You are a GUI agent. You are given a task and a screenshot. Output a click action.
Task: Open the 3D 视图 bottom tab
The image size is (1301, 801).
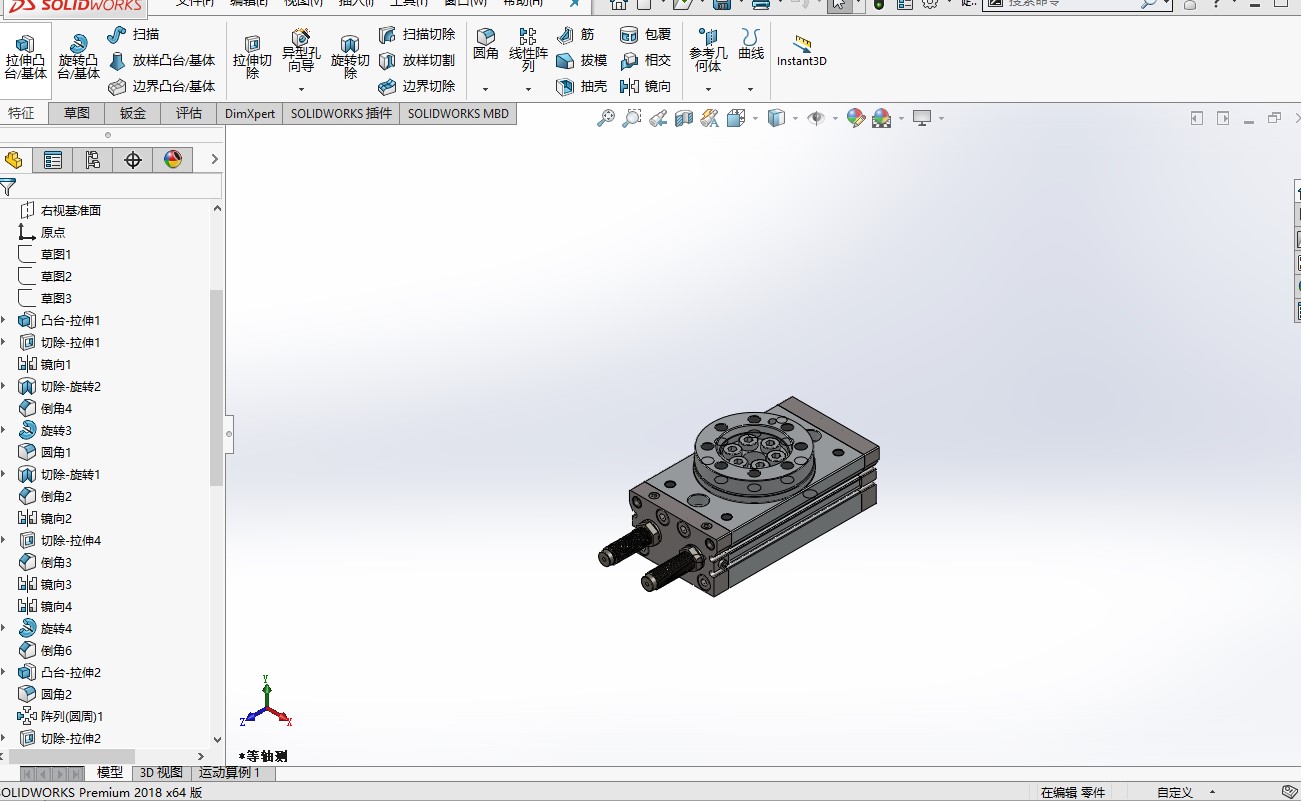point(161,773)
